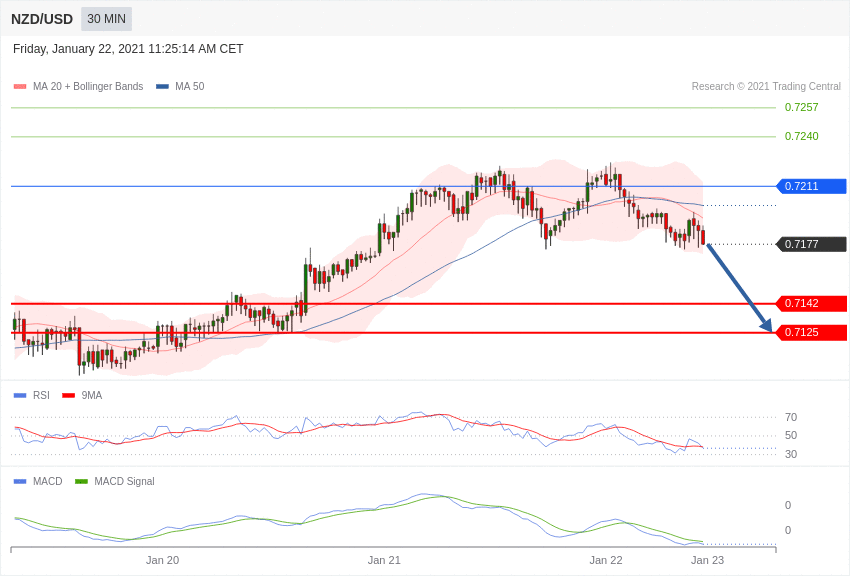Select the date and time text line
Viewport: 850px width, 576px height.
[x=128, y=49]
